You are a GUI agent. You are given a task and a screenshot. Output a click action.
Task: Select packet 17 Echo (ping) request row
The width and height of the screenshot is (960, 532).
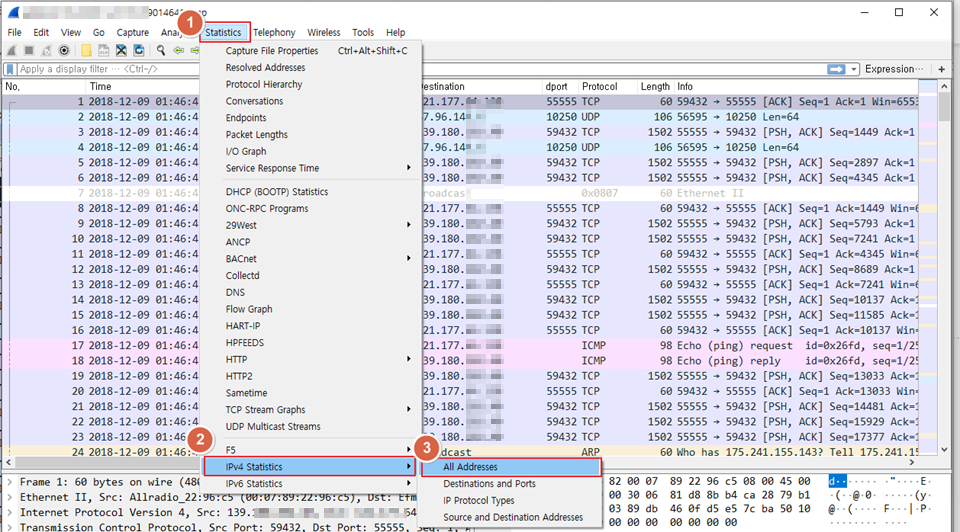(460, 346)
